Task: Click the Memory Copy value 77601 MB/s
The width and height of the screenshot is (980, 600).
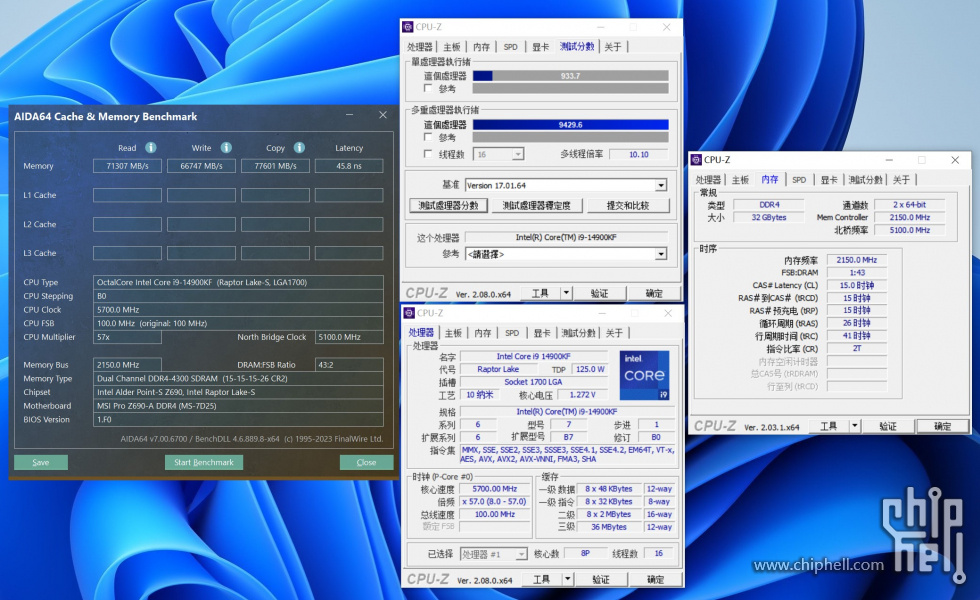Action: tap(275, 166)
